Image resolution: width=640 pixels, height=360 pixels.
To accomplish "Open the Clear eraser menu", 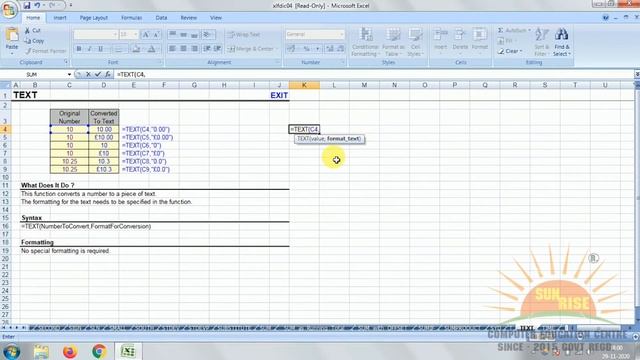I will [510, 51].
